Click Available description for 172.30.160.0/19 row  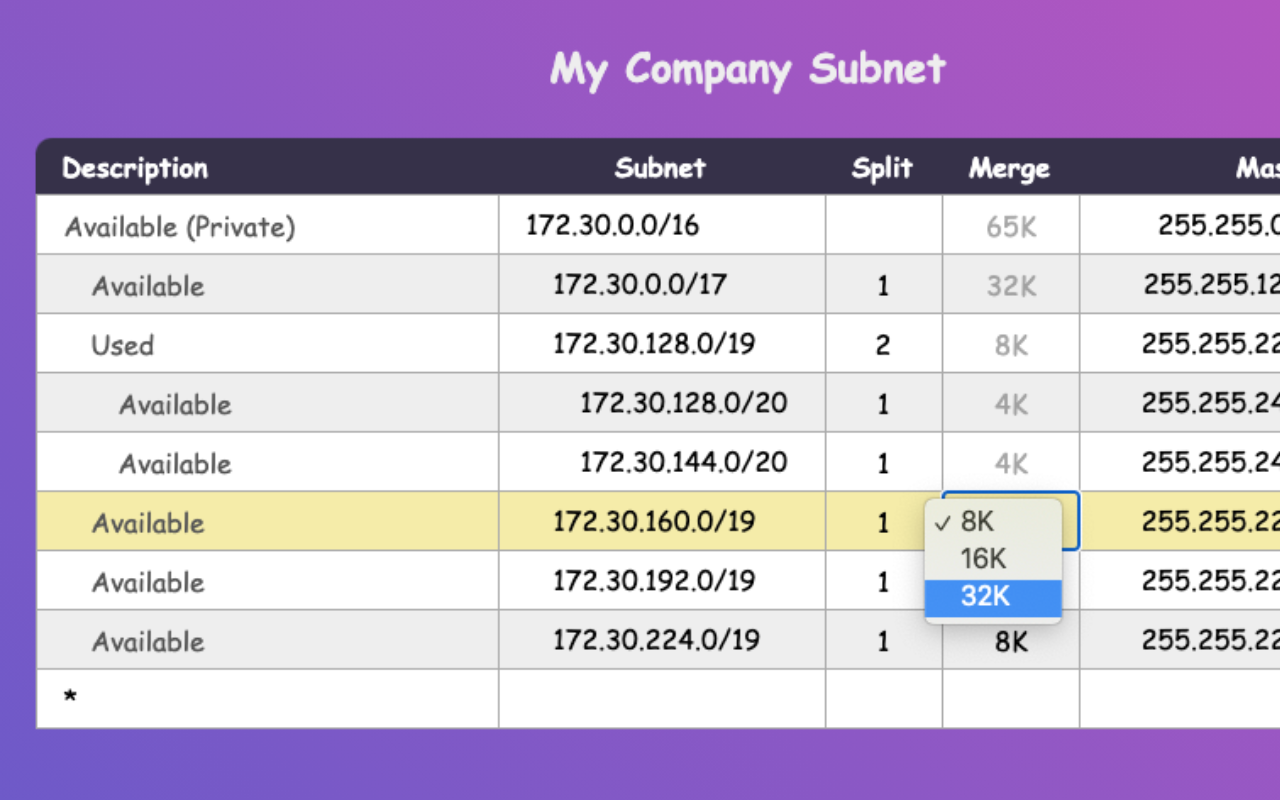267,521
